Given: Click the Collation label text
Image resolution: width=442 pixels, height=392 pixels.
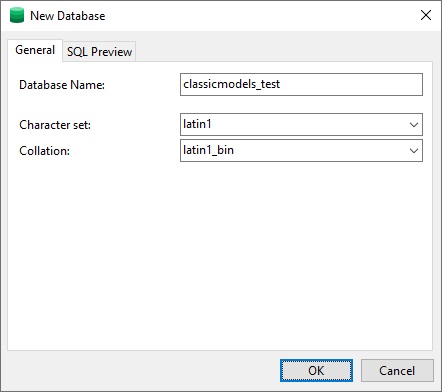Looking at the screenshot, I should [45, 151].
